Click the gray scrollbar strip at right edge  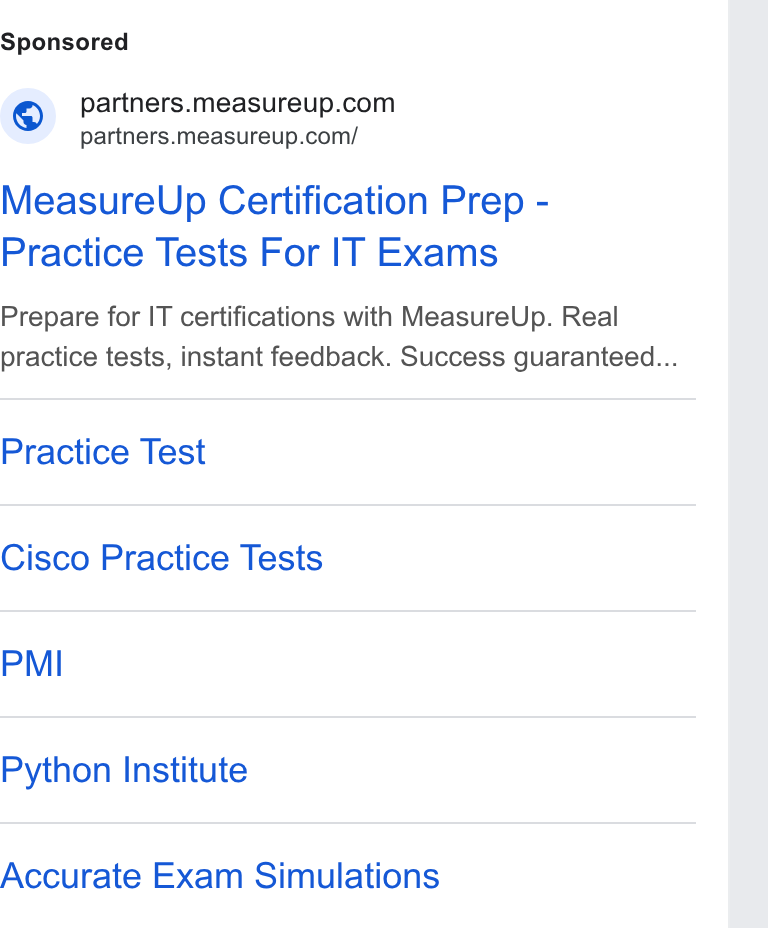[x=748, y=464]
